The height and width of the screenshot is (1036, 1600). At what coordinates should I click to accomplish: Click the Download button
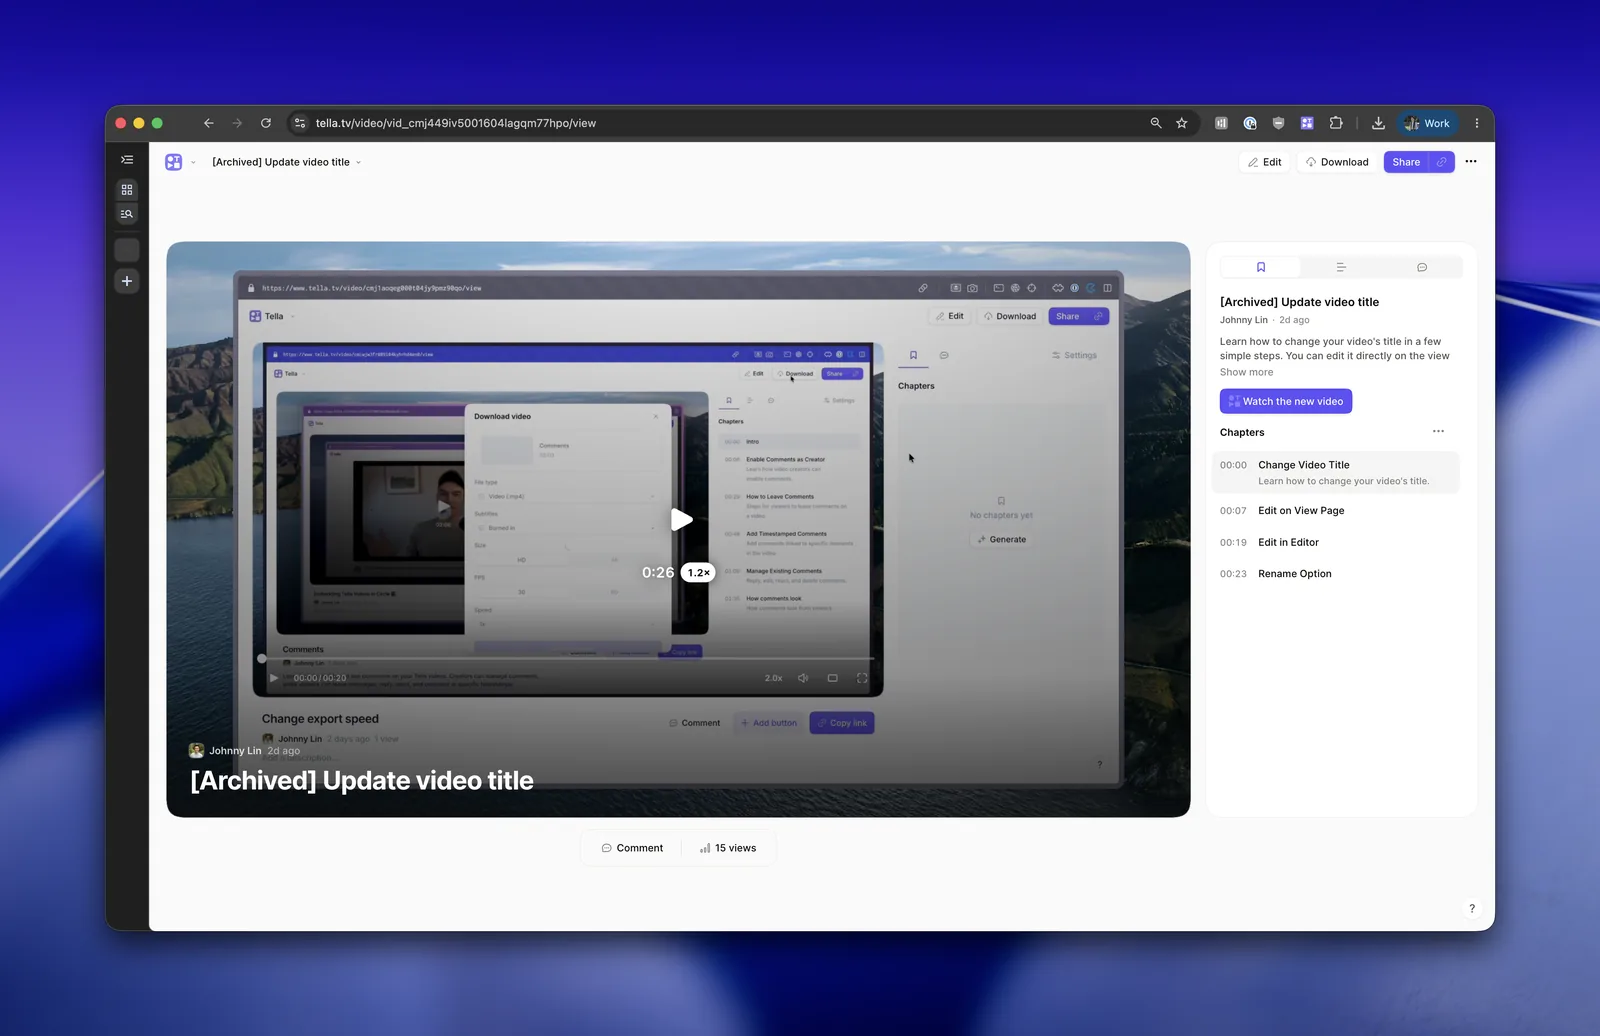click(1337, 162)
